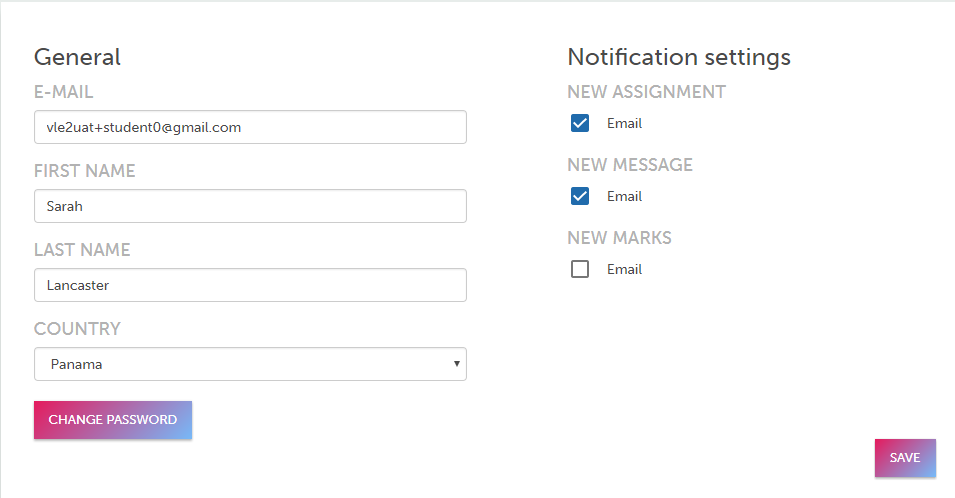This screenshot has width=955, height=498.
Task: Click the FIRST NAME field label
Action: tap(84, 171)
